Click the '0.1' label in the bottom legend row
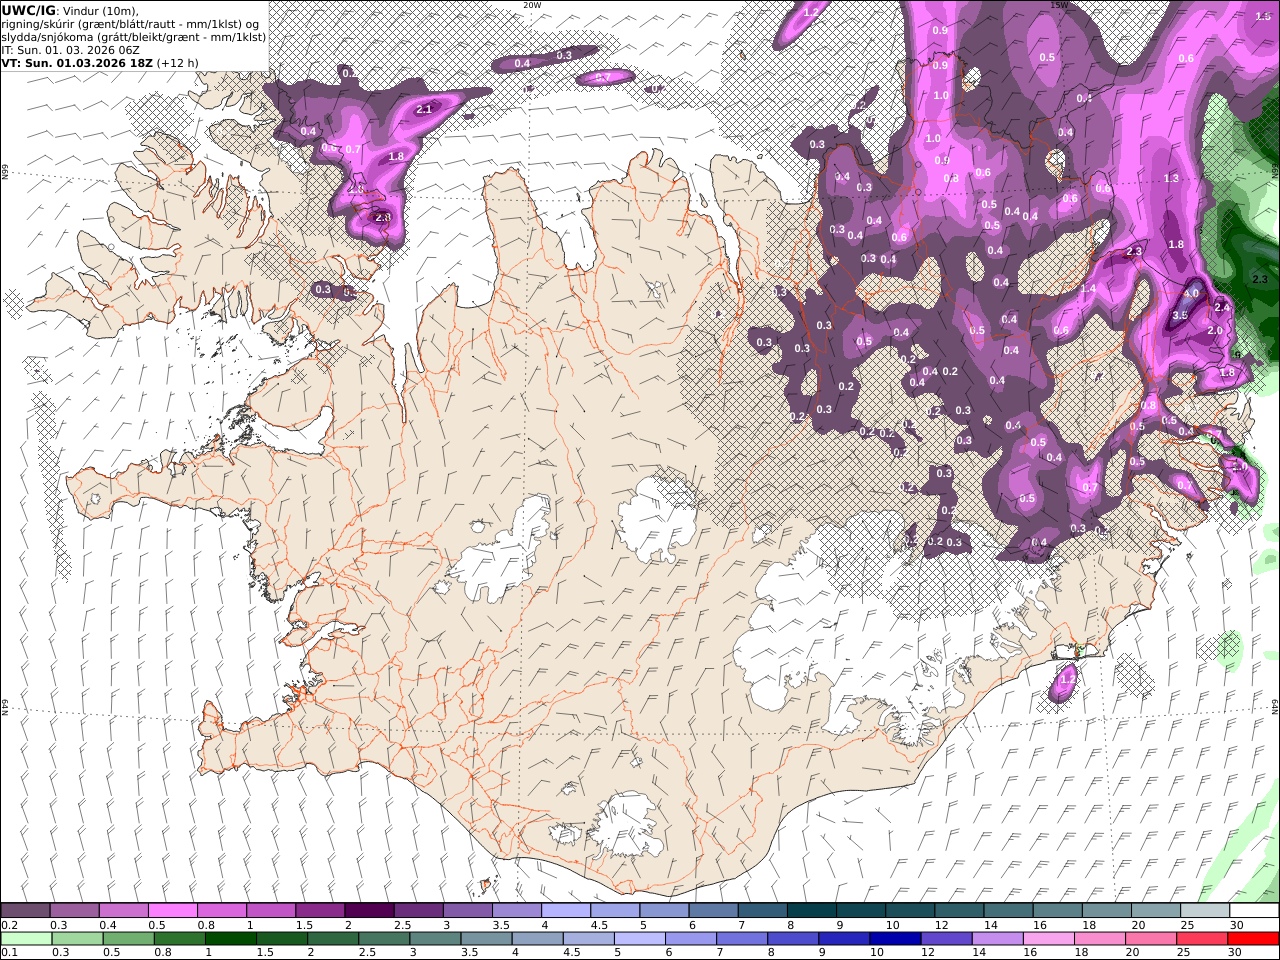The height and width of the screenshot is (960, 1280). [9, 953]
